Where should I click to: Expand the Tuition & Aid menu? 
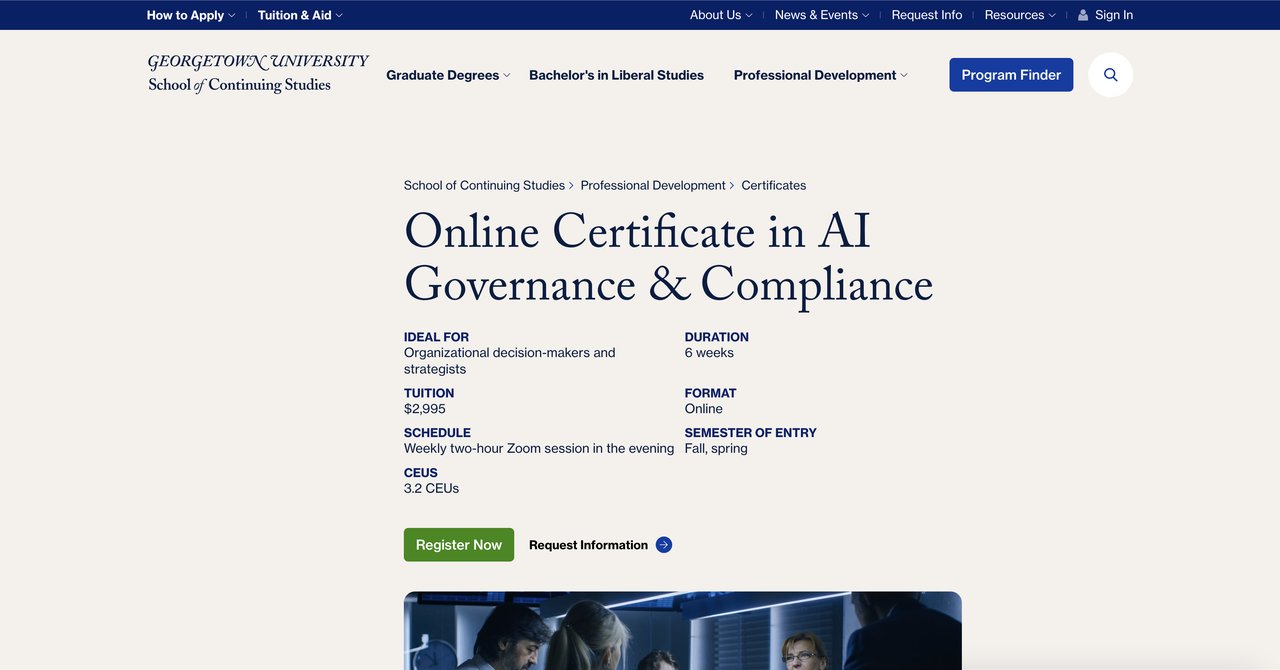click(x=300, y=15)
